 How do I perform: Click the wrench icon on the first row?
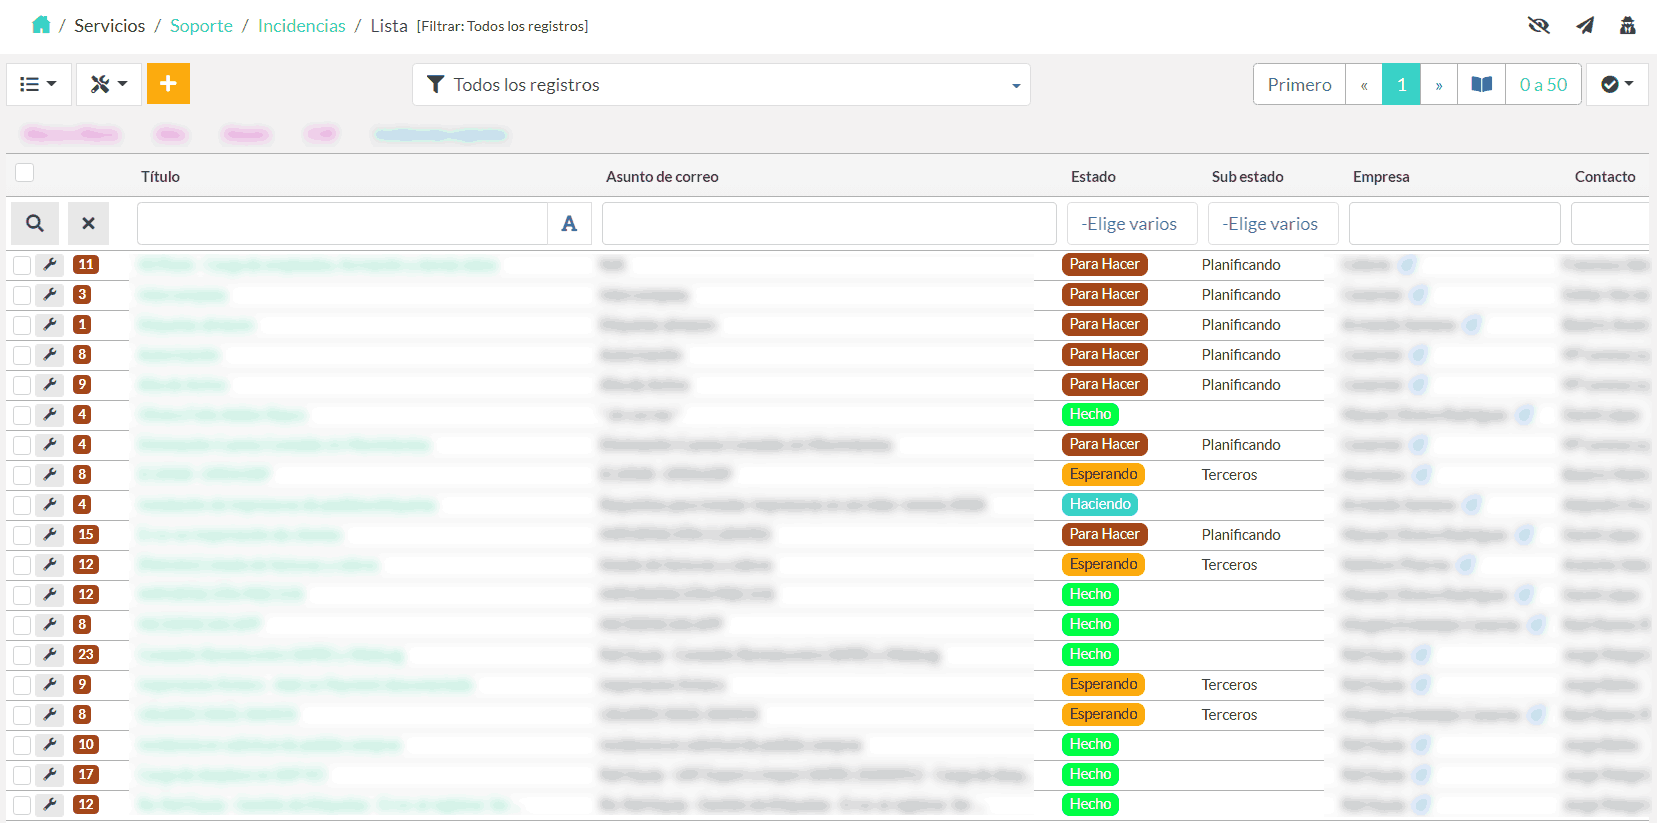click(50, 264)
